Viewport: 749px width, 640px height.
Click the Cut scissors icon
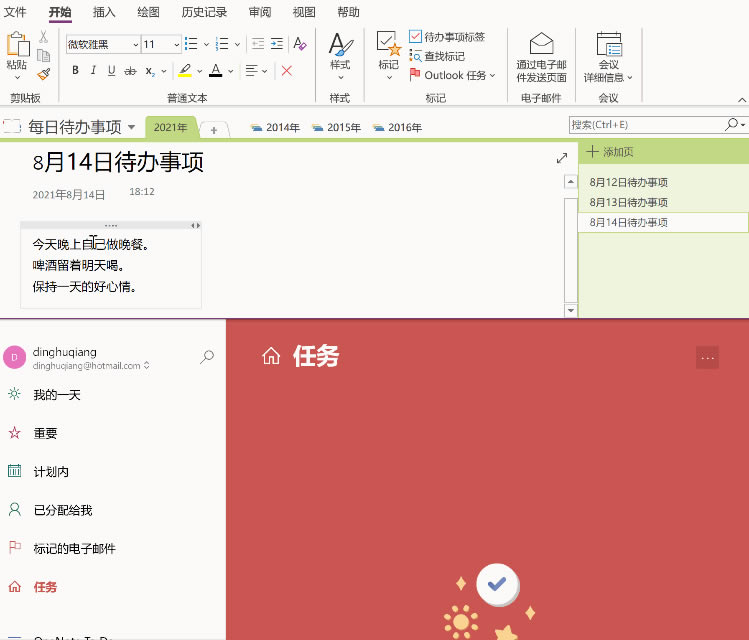pos(43,37)
